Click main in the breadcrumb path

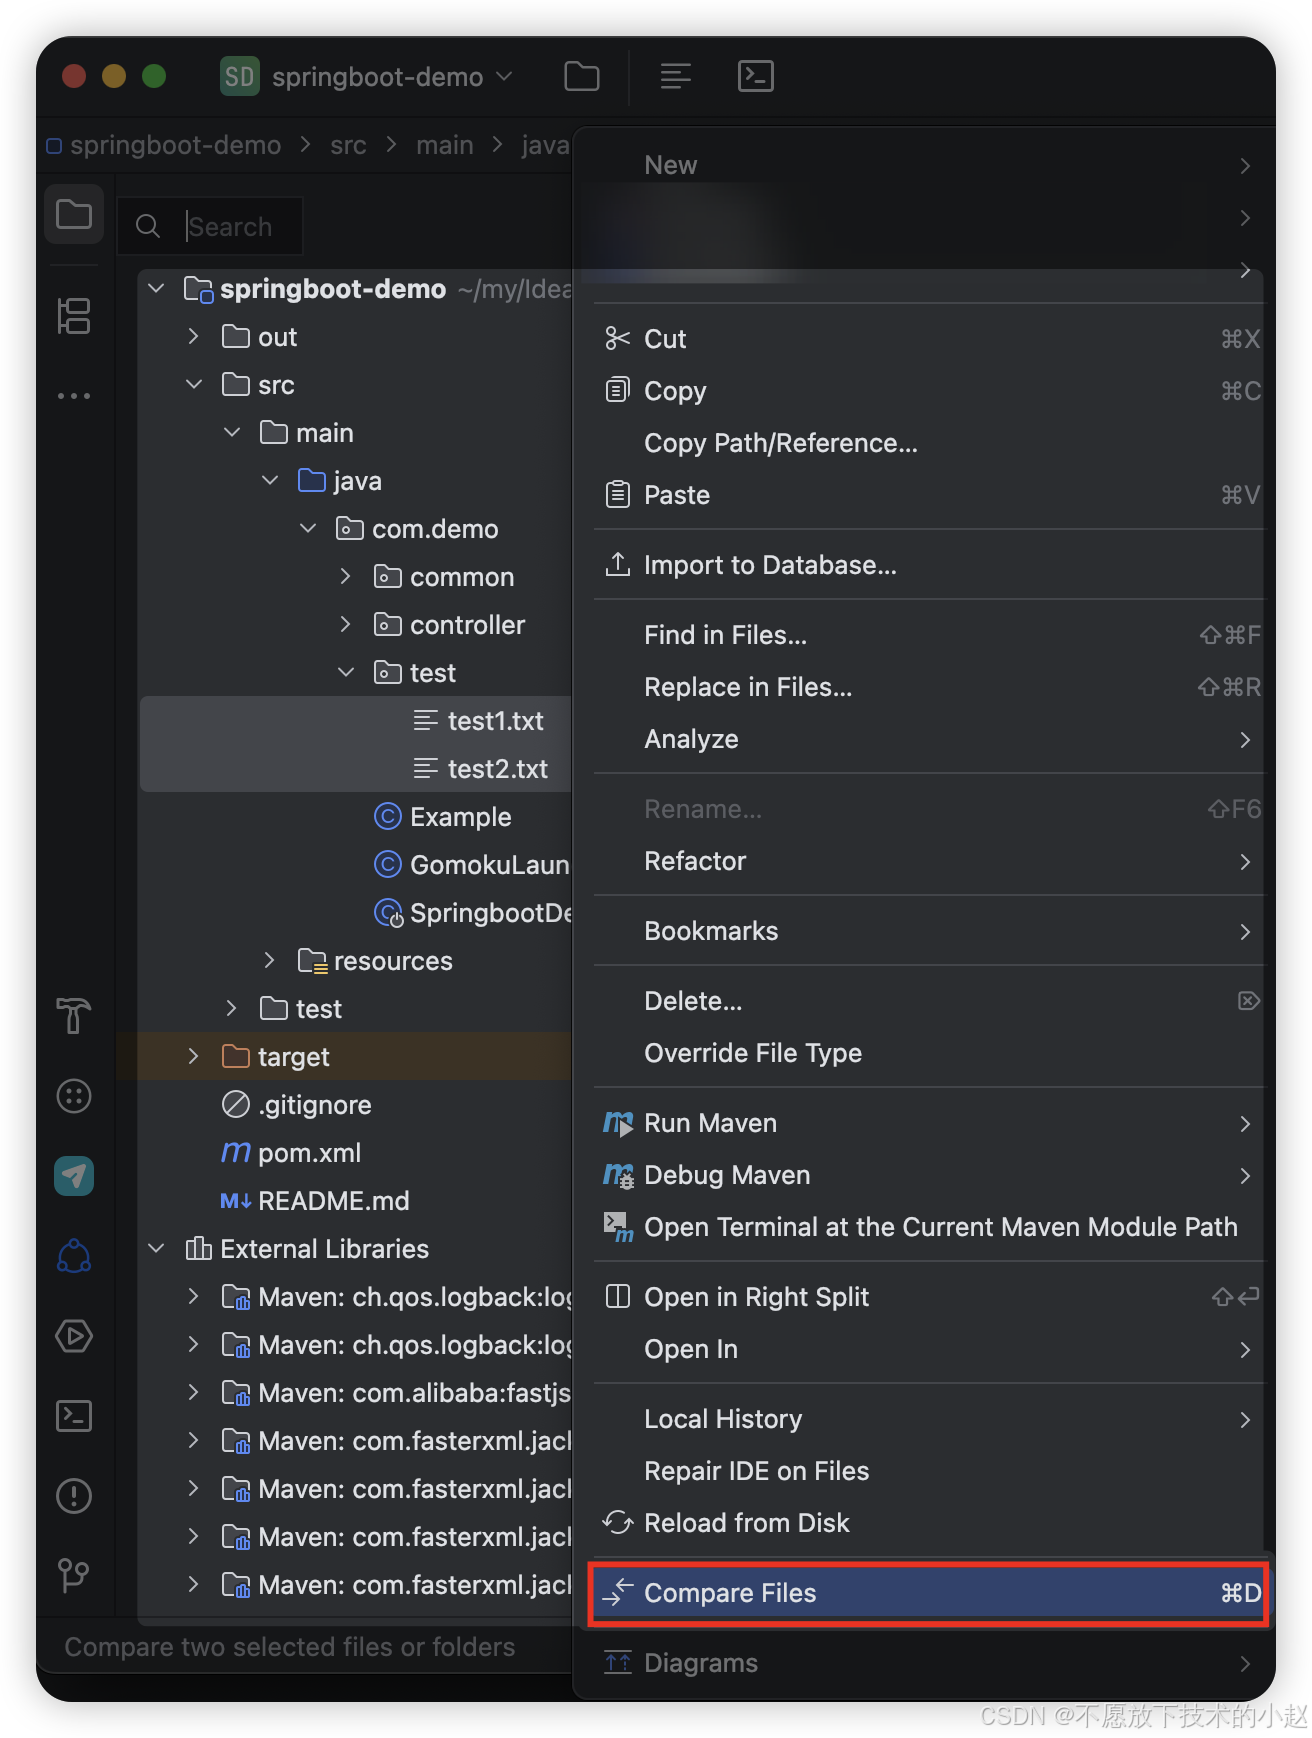444,146
